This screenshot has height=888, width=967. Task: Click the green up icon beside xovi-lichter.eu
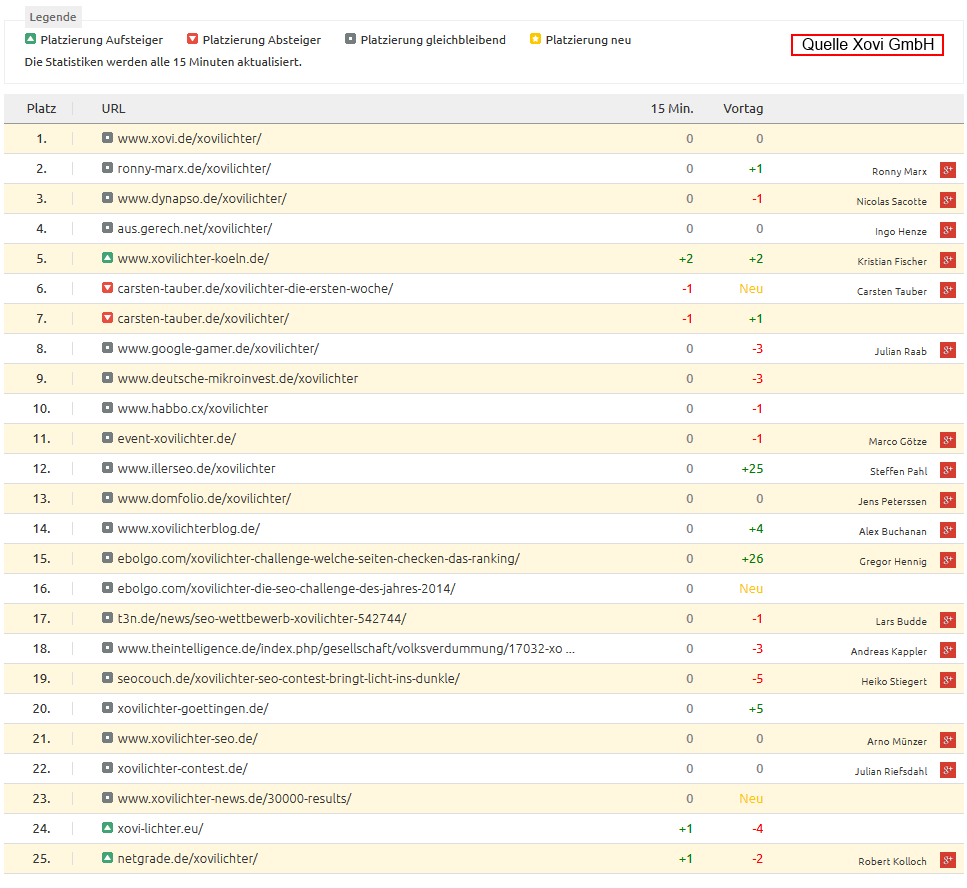pyautogui.click(x=108, y=828)
